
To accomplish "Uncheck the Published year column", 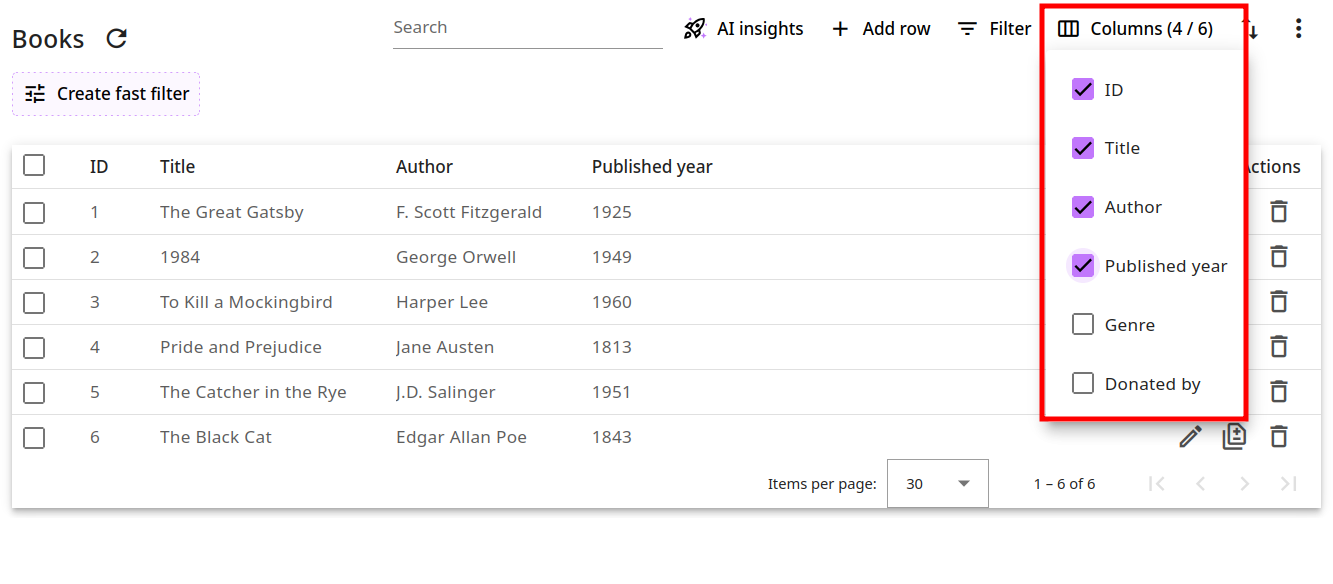I will point(1083,266).
